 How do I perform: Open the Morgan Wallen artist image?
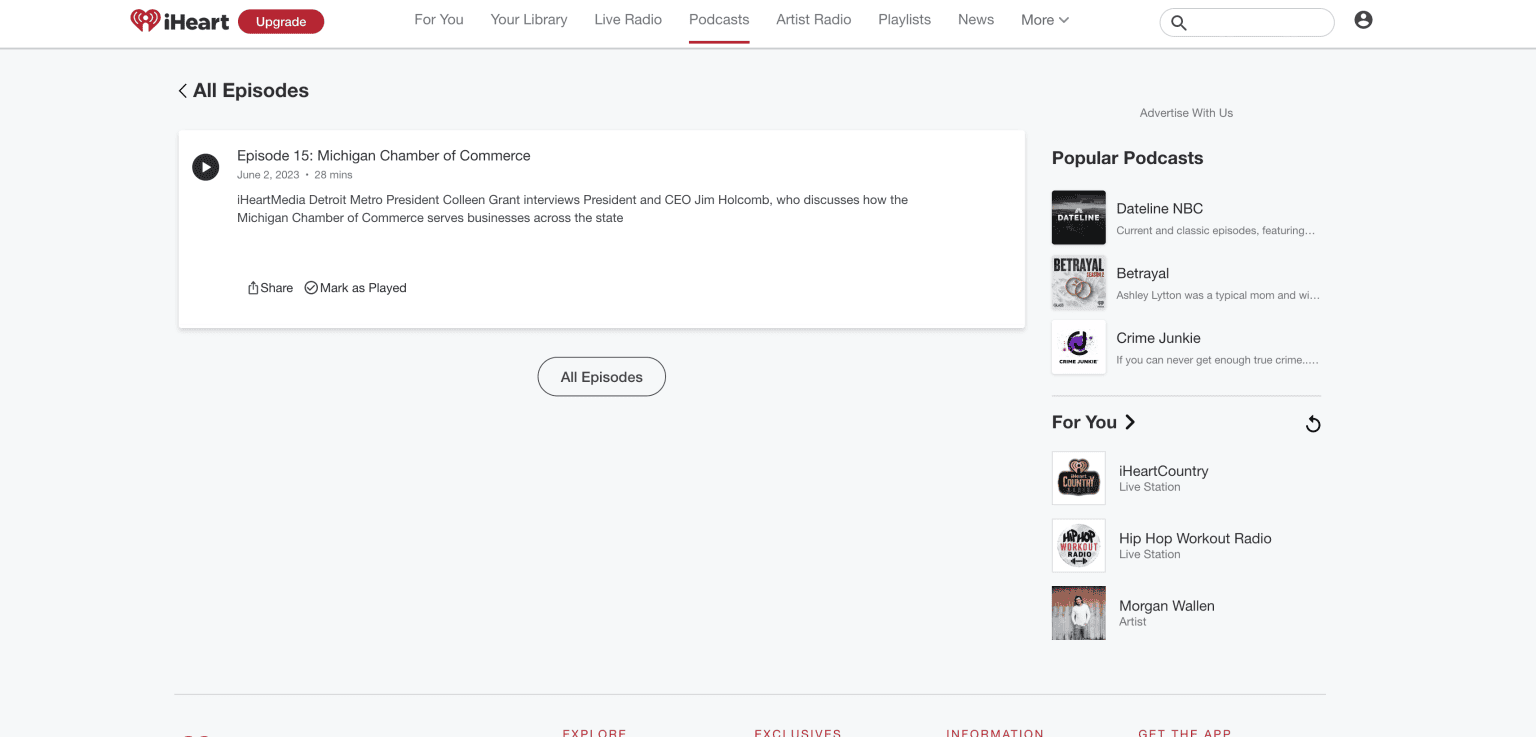(x=1079, y=613)
